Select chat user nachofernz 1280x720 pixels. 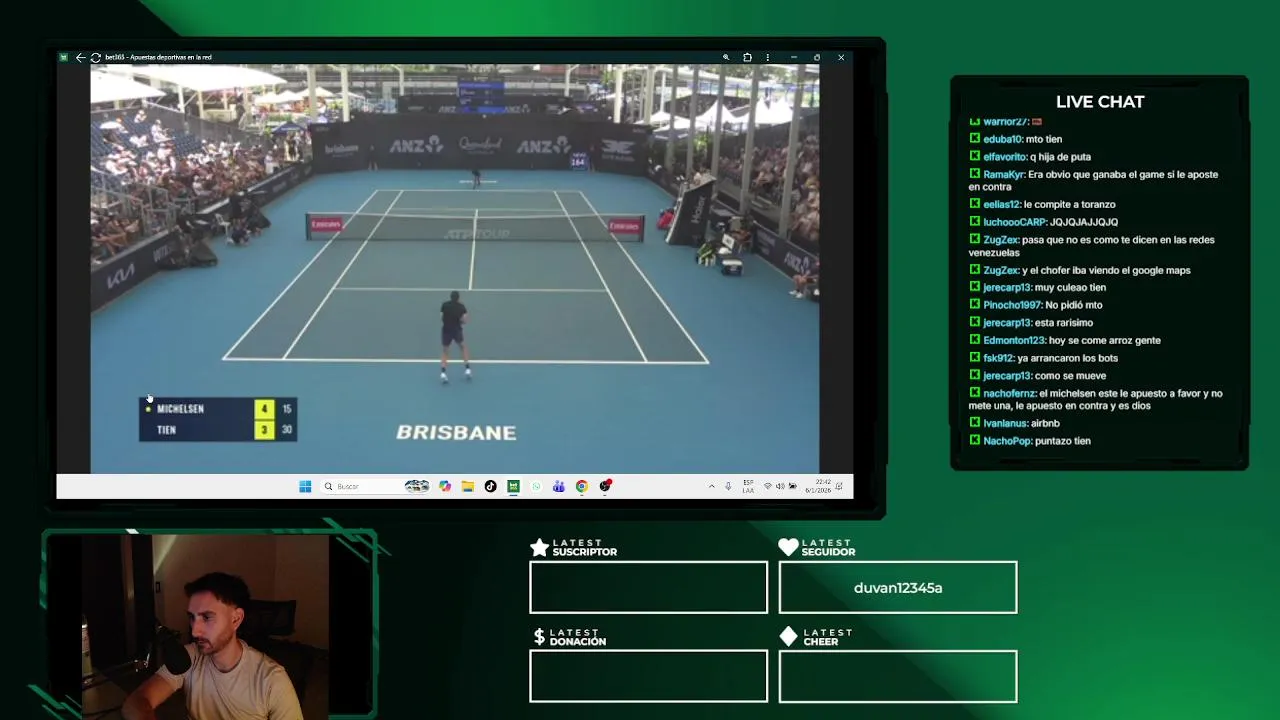[x=1009, y=393]
